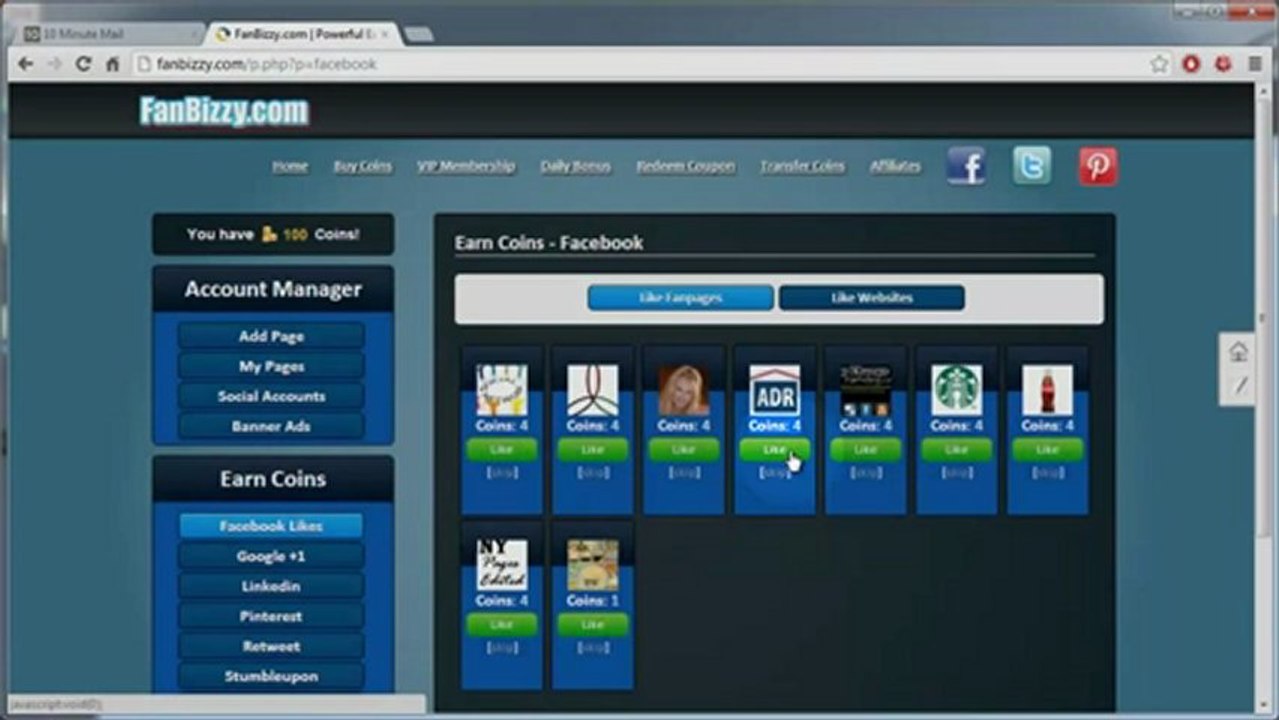Select Retweet under Earn Coins

(x=271, y=646)
